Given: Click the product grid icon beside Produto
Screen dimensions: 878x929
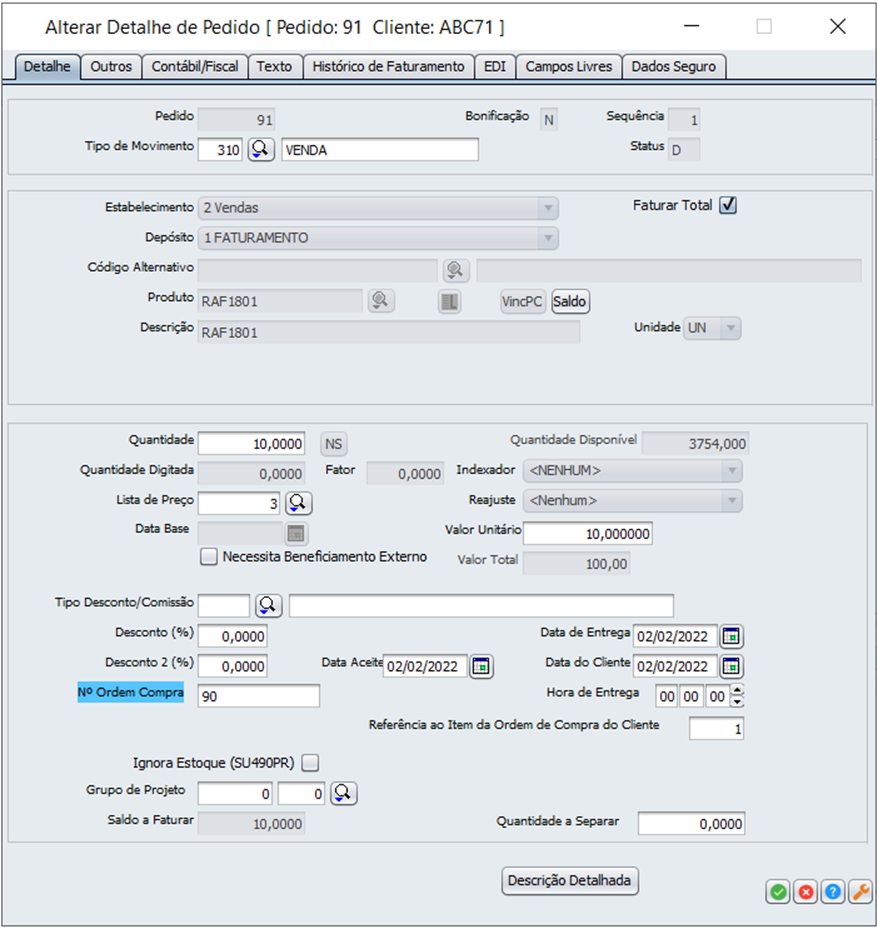Looking at the screenshot, I should click(450, 302).
